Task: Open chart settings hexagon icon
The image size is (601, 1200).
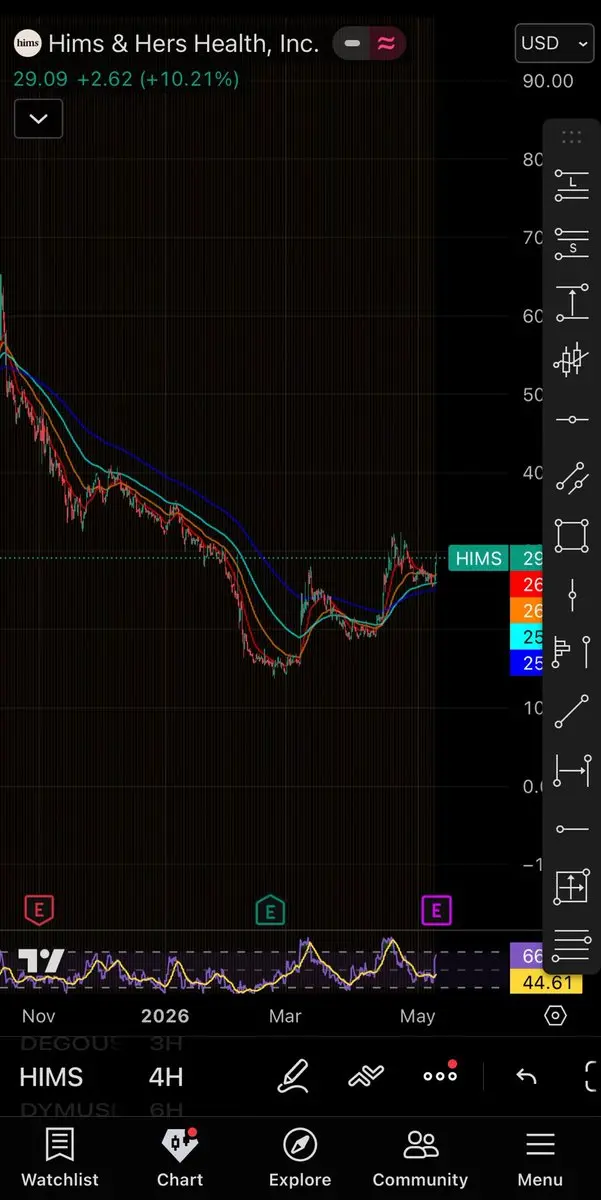Action: tap(555, 1016)
